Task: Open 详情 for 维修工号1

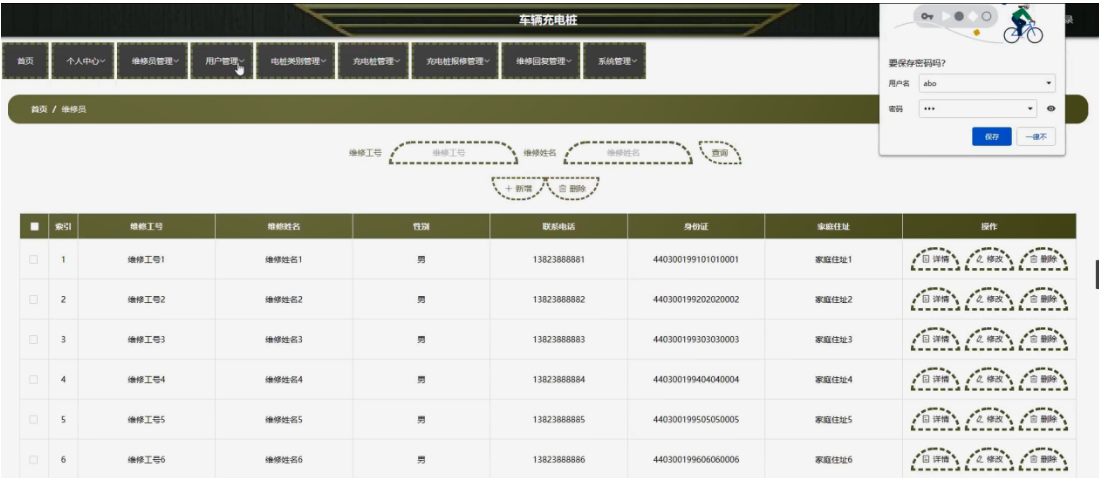Action: (x=936, y=259)
